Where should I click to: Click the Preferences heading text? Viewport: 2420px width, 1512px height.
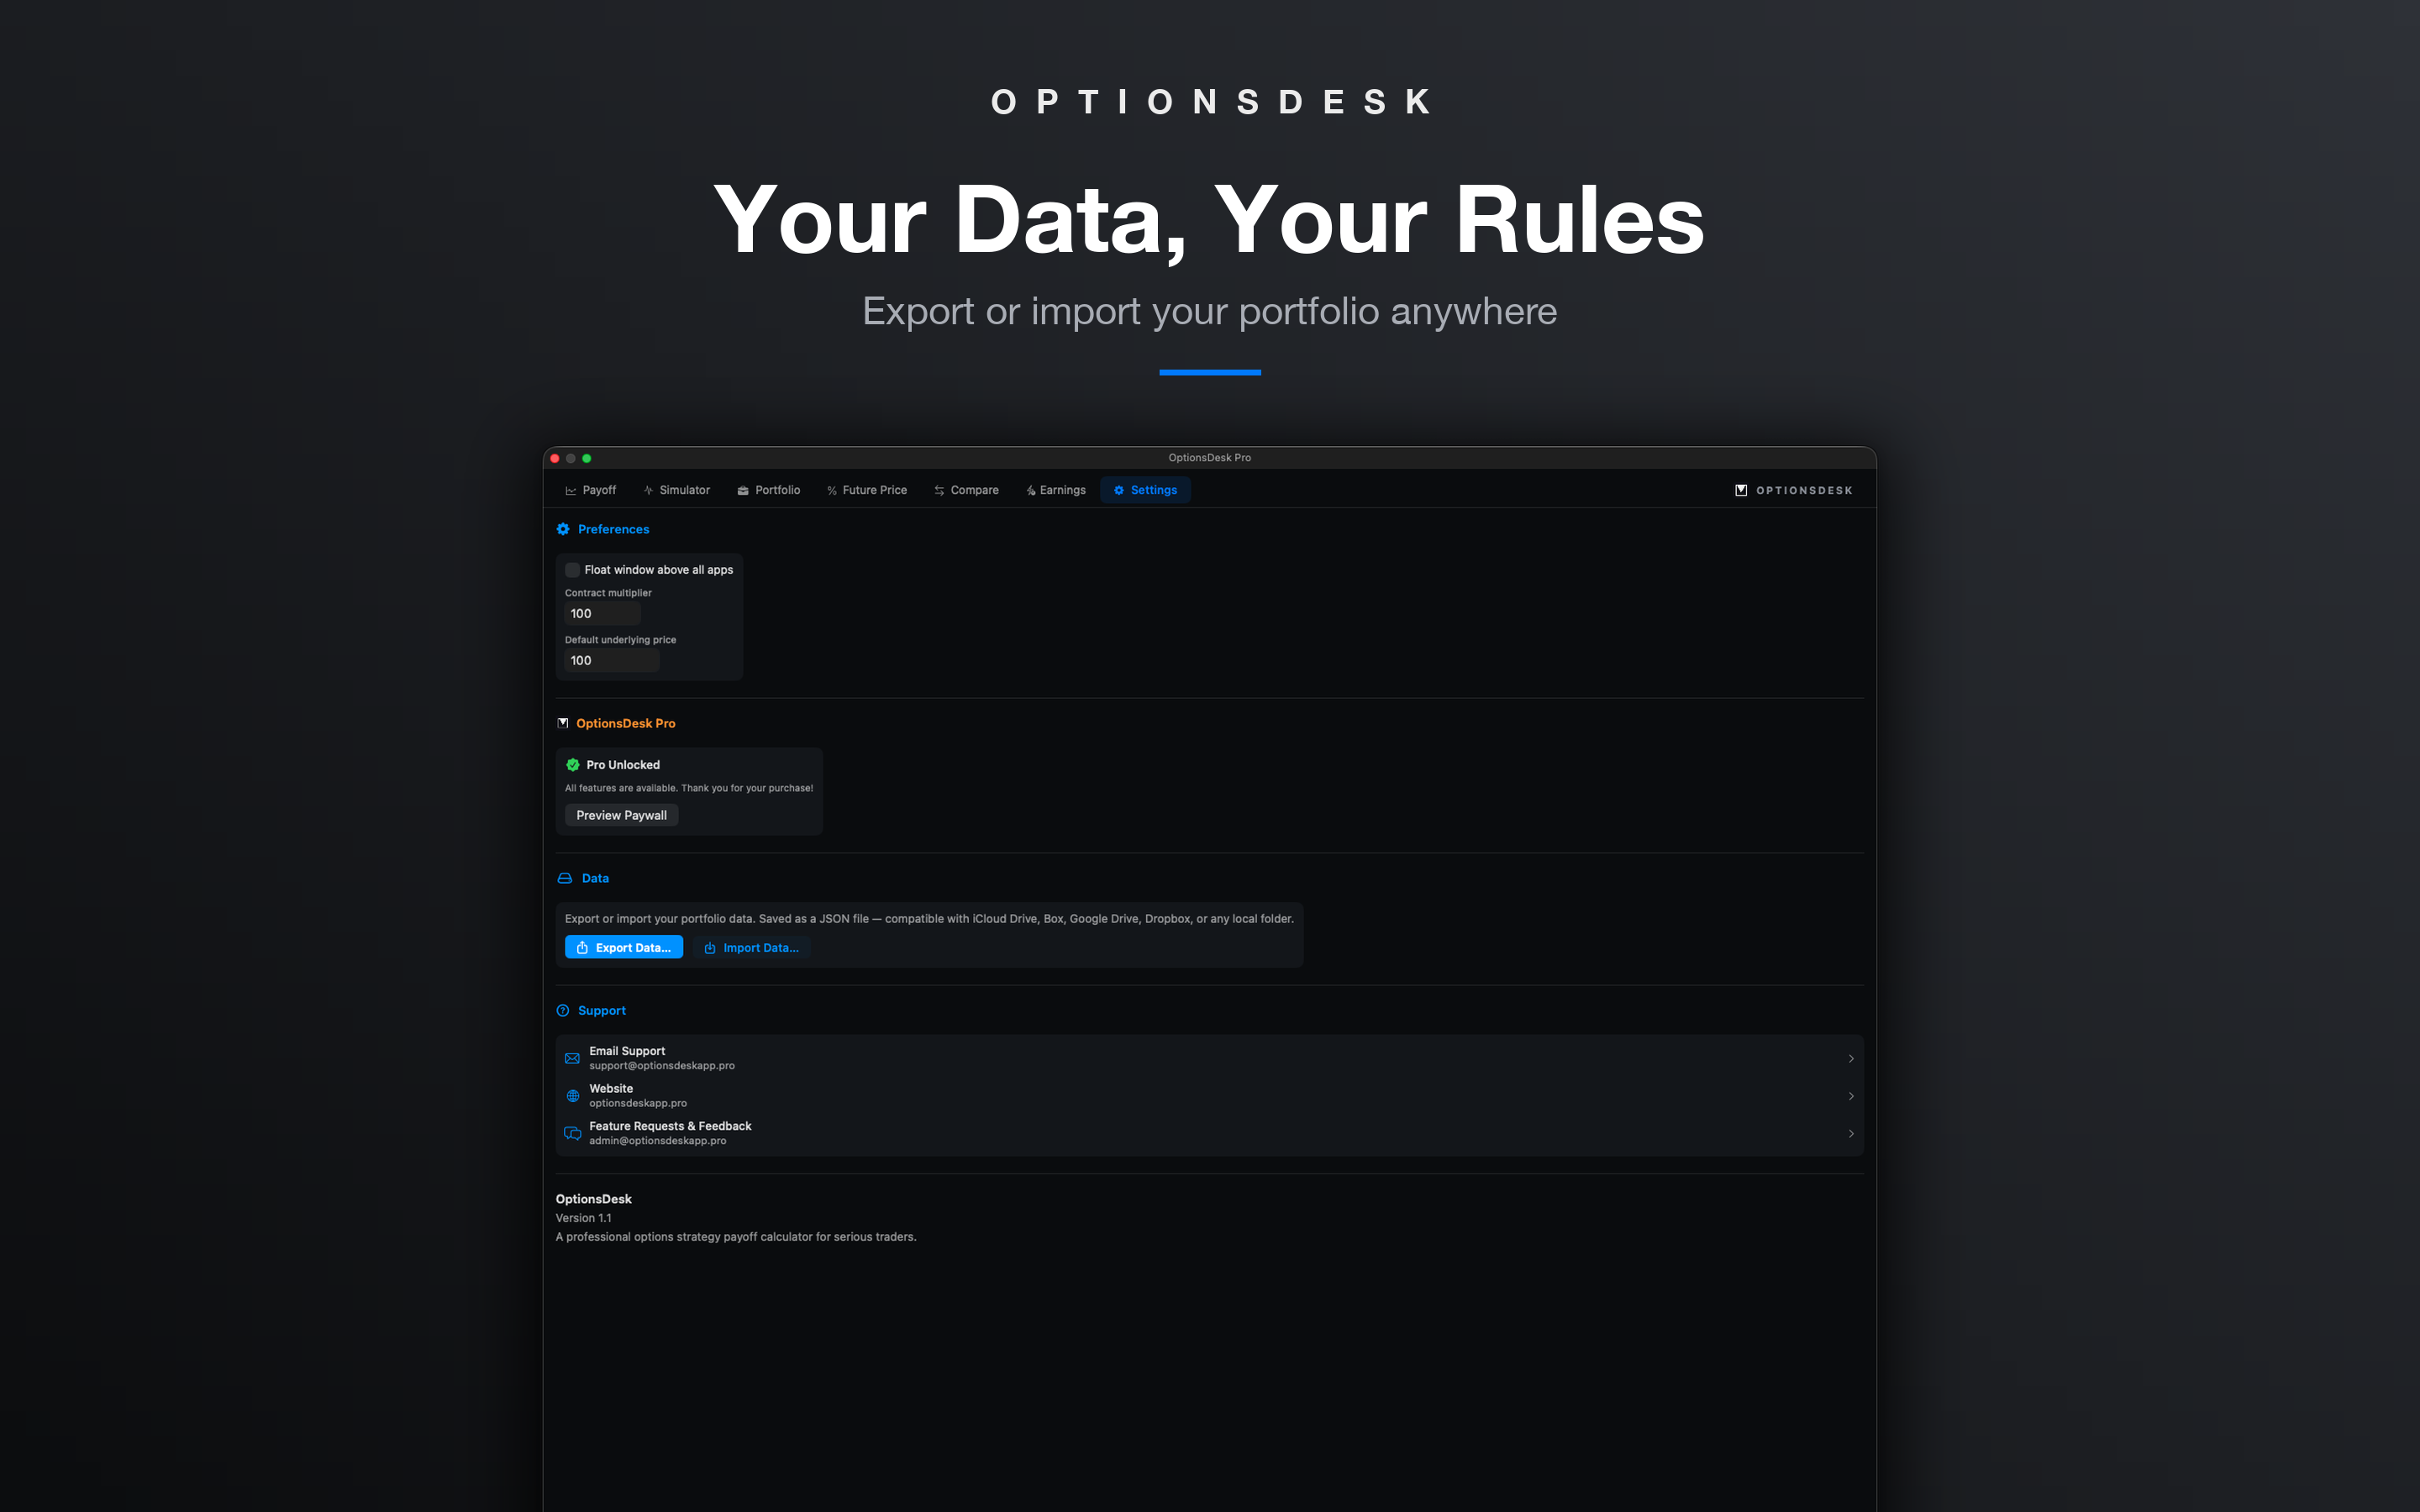pos(614,529)
